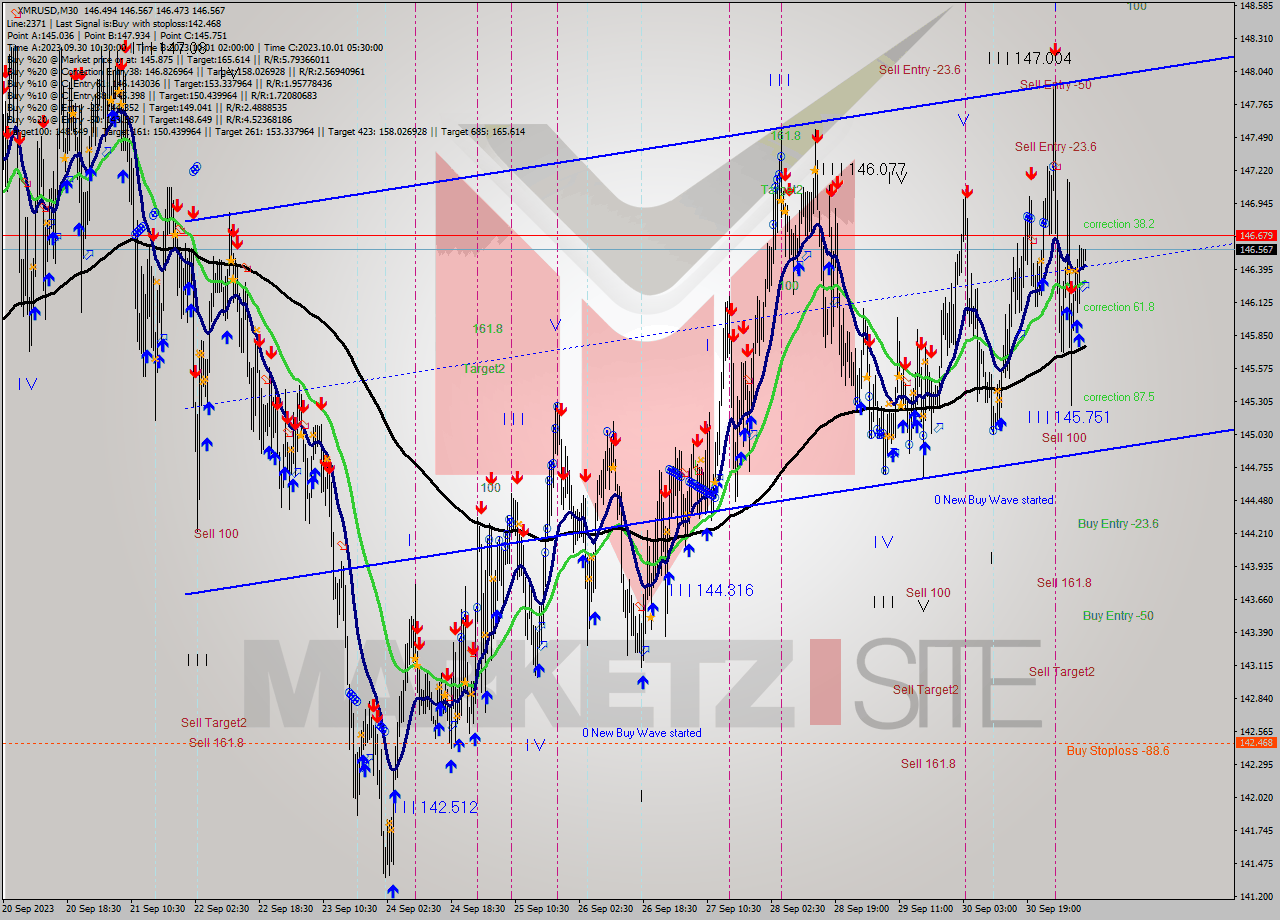Click the 143.935 price axis value
Image resolution: width=1280 pixels, height=920 pixels.
pyautogui.click(x=1256, y=566)
